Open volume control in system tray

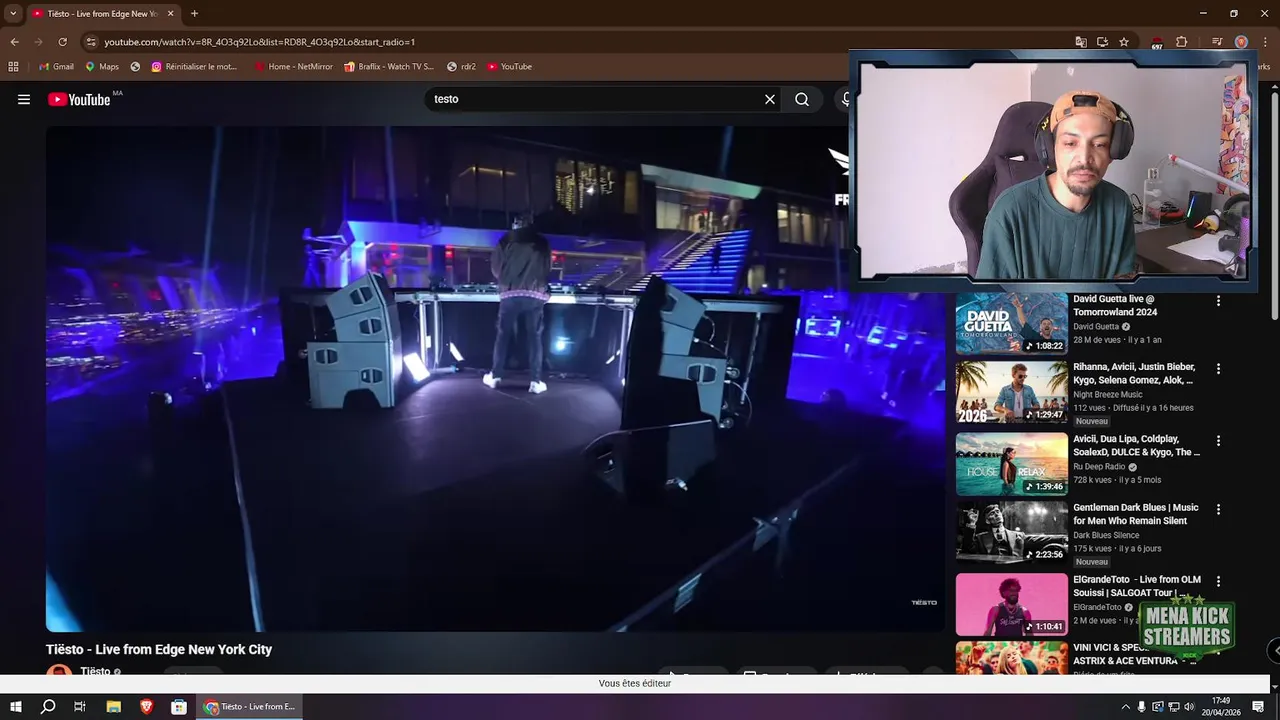click(x=1190, y=707)
